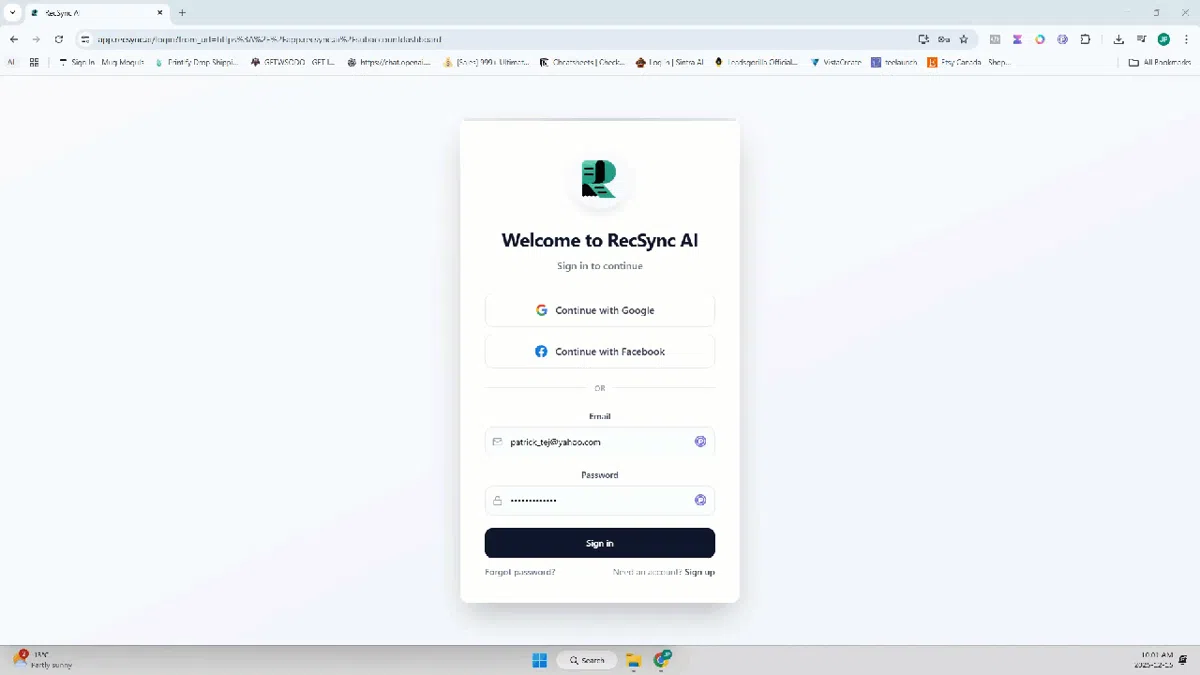
Task: Open the Log in Sierra AI bookmark
Action: [x=670, y=62]
